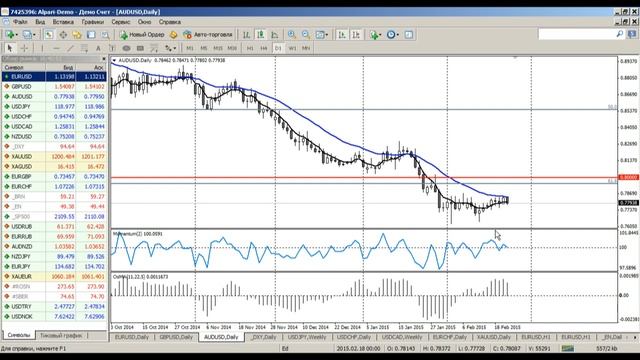Open the New Chart dropdown arrow
The width and height of the screenshot is (640, 360).
pos(17,35)
